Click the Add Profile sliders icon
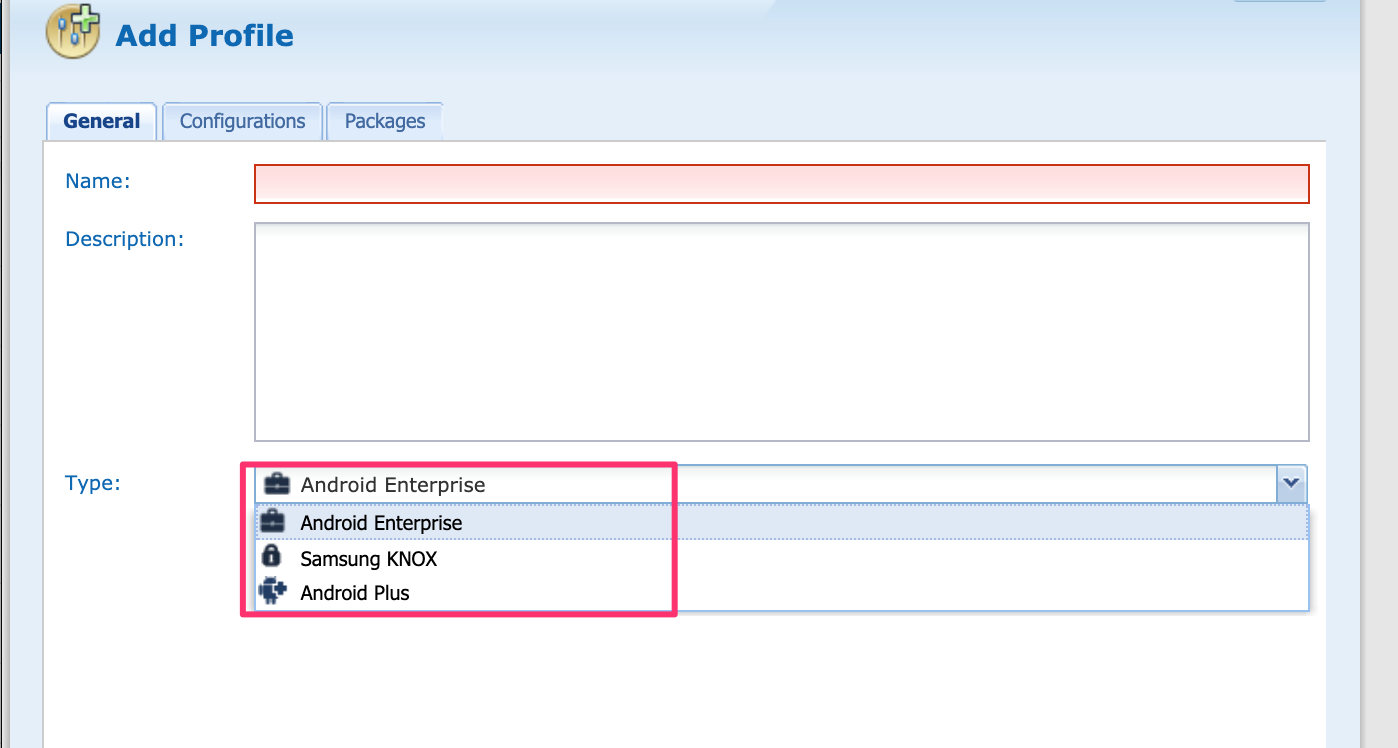The height and width of the screenshot is (748, 1398). (x=73, y=34)
